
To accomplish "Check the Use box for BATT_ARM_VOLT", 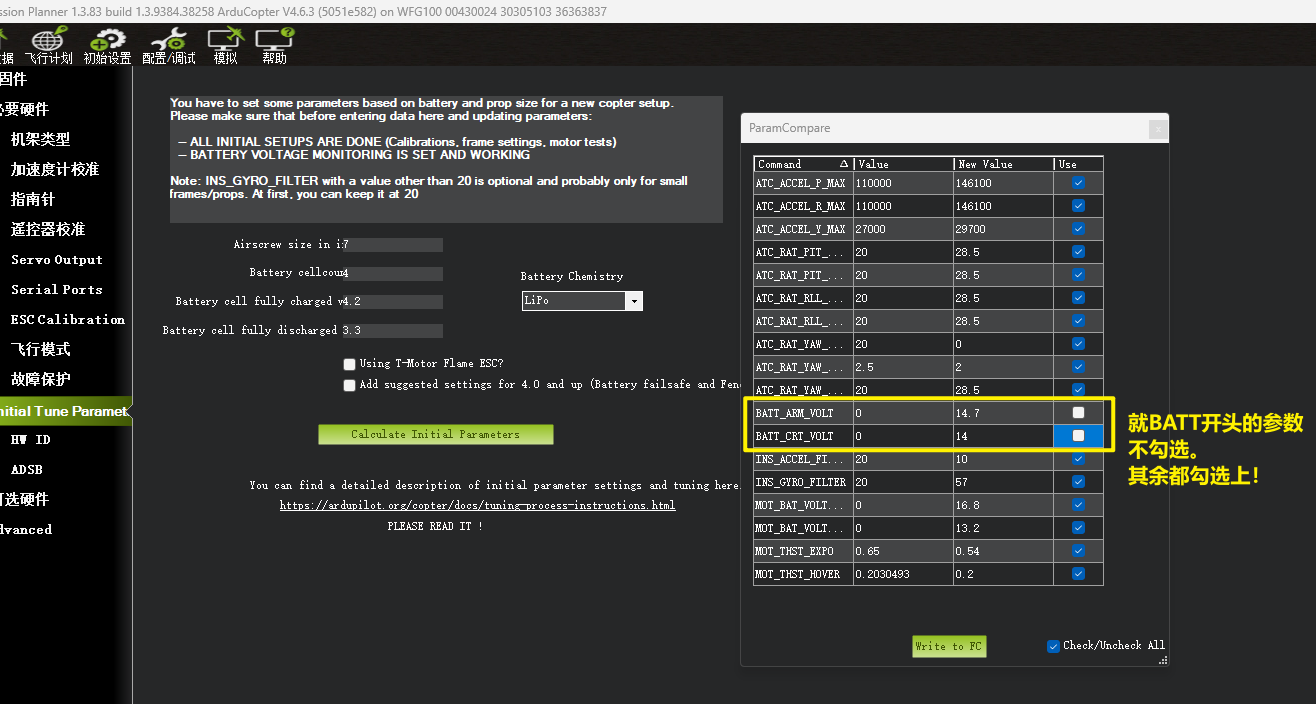I will pyautogui.click(x=1078, y=413).
